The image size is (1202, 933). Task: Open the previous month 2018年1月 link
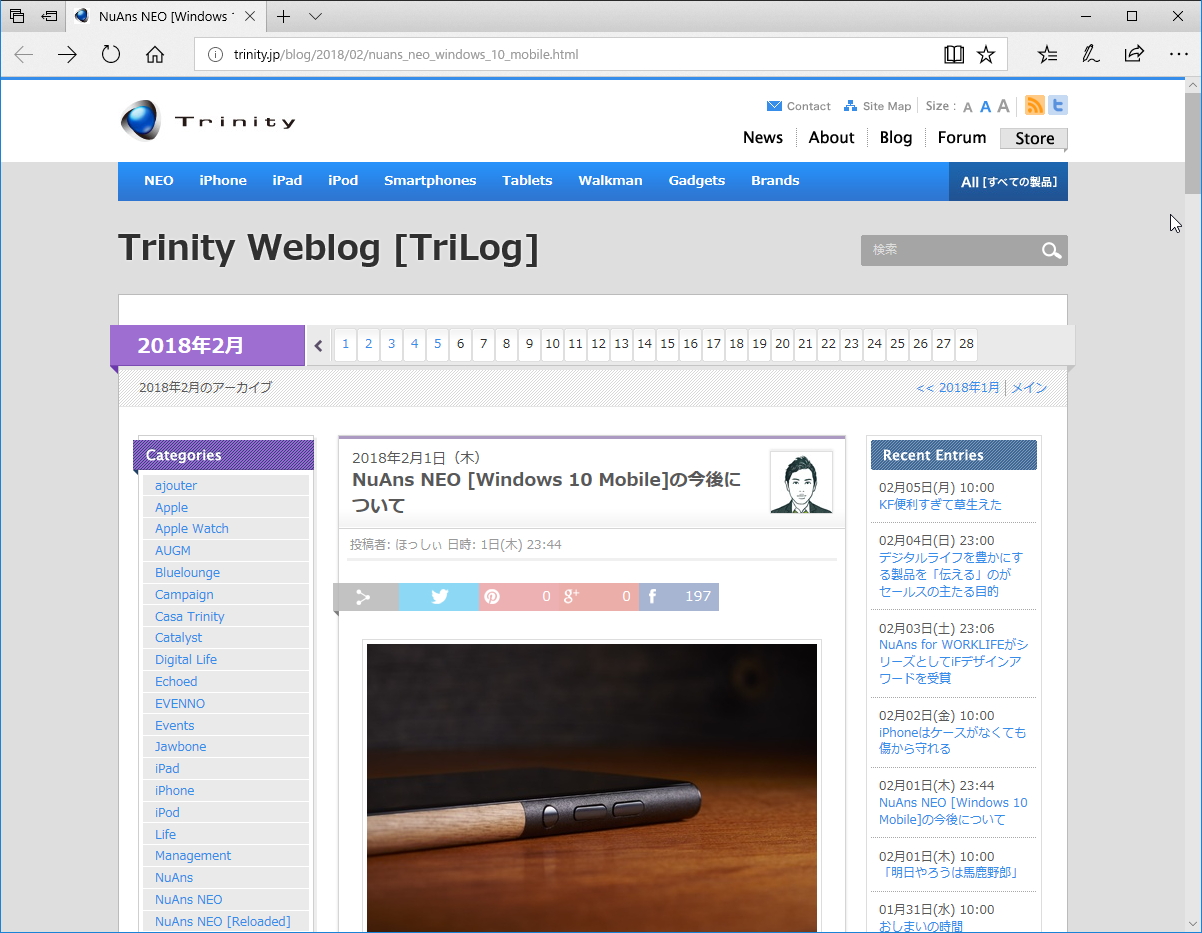[958, 388]
